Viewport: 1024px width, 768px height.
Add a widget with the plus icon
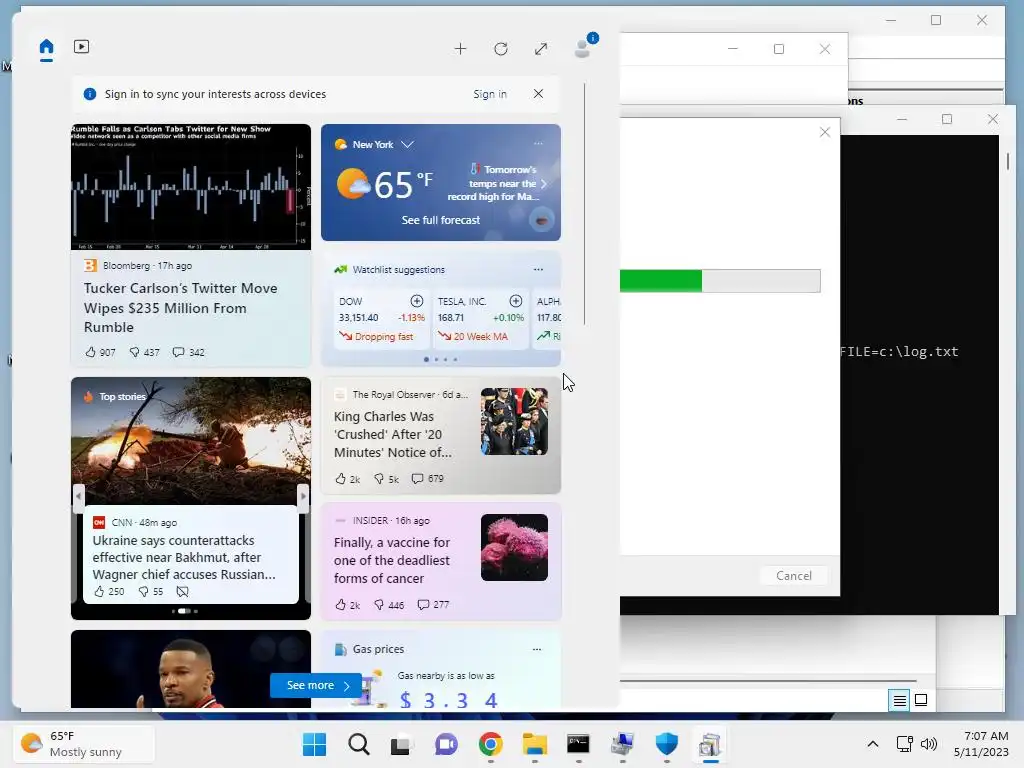pyautogui.click(x=460, y=49)
